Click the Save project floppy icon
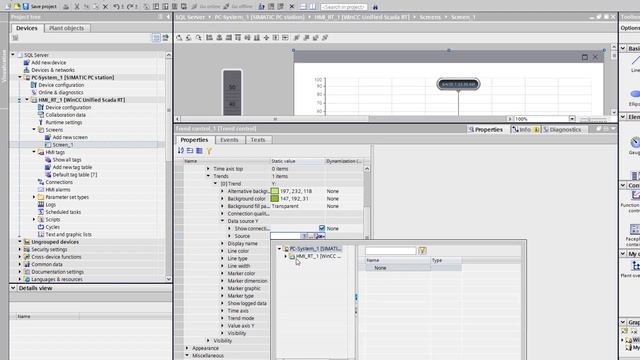 (x=26, y=7)
